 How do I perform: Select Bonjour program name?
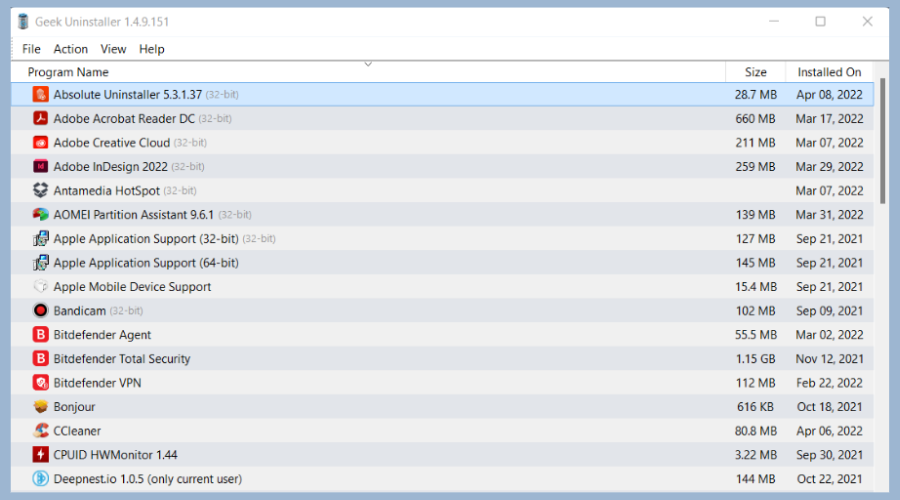[74, 407]
